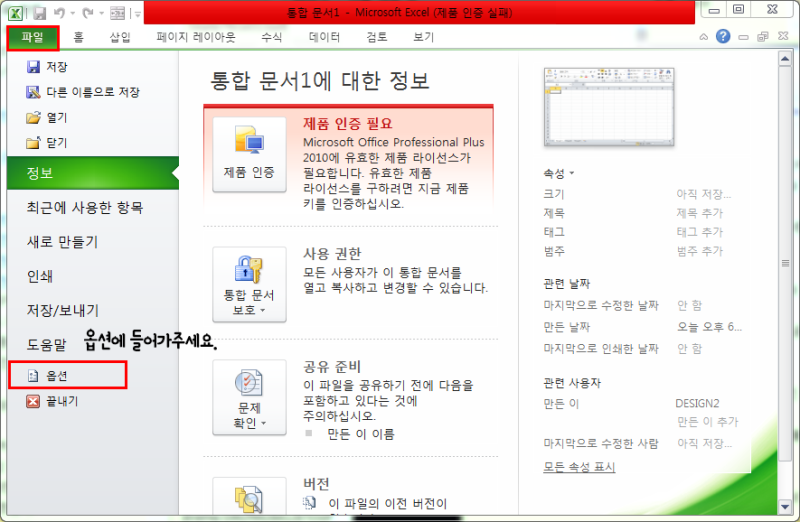Open the Undo history dropdown arrow

[x=73, y=14]
